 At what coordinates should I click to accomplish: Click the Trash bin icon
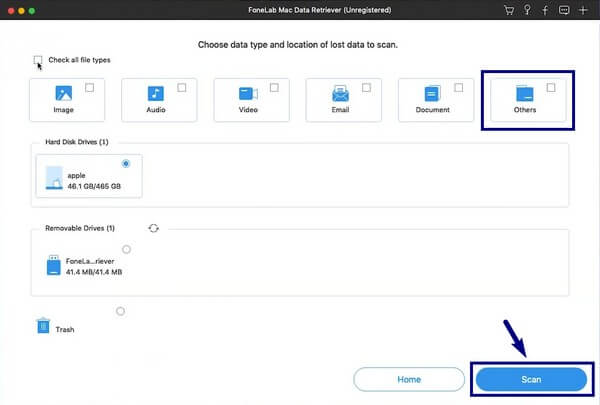pos(43,326)
